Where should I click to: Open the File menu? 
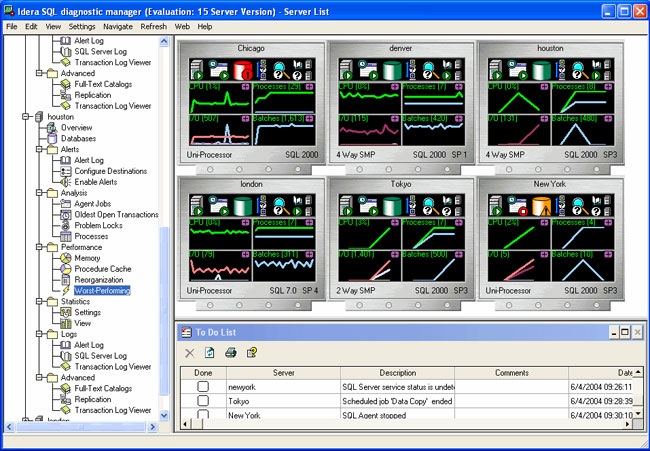(12, 27)
